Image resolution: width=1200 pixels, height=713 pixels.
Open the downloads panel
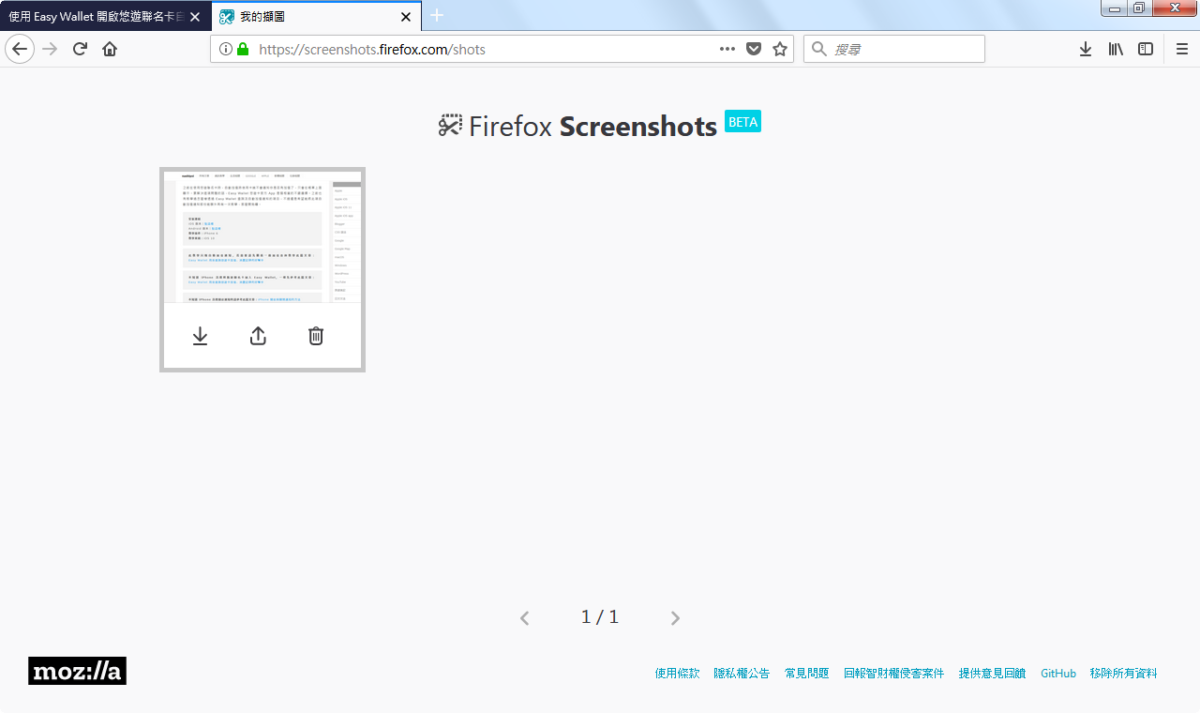pos(1085,49)
